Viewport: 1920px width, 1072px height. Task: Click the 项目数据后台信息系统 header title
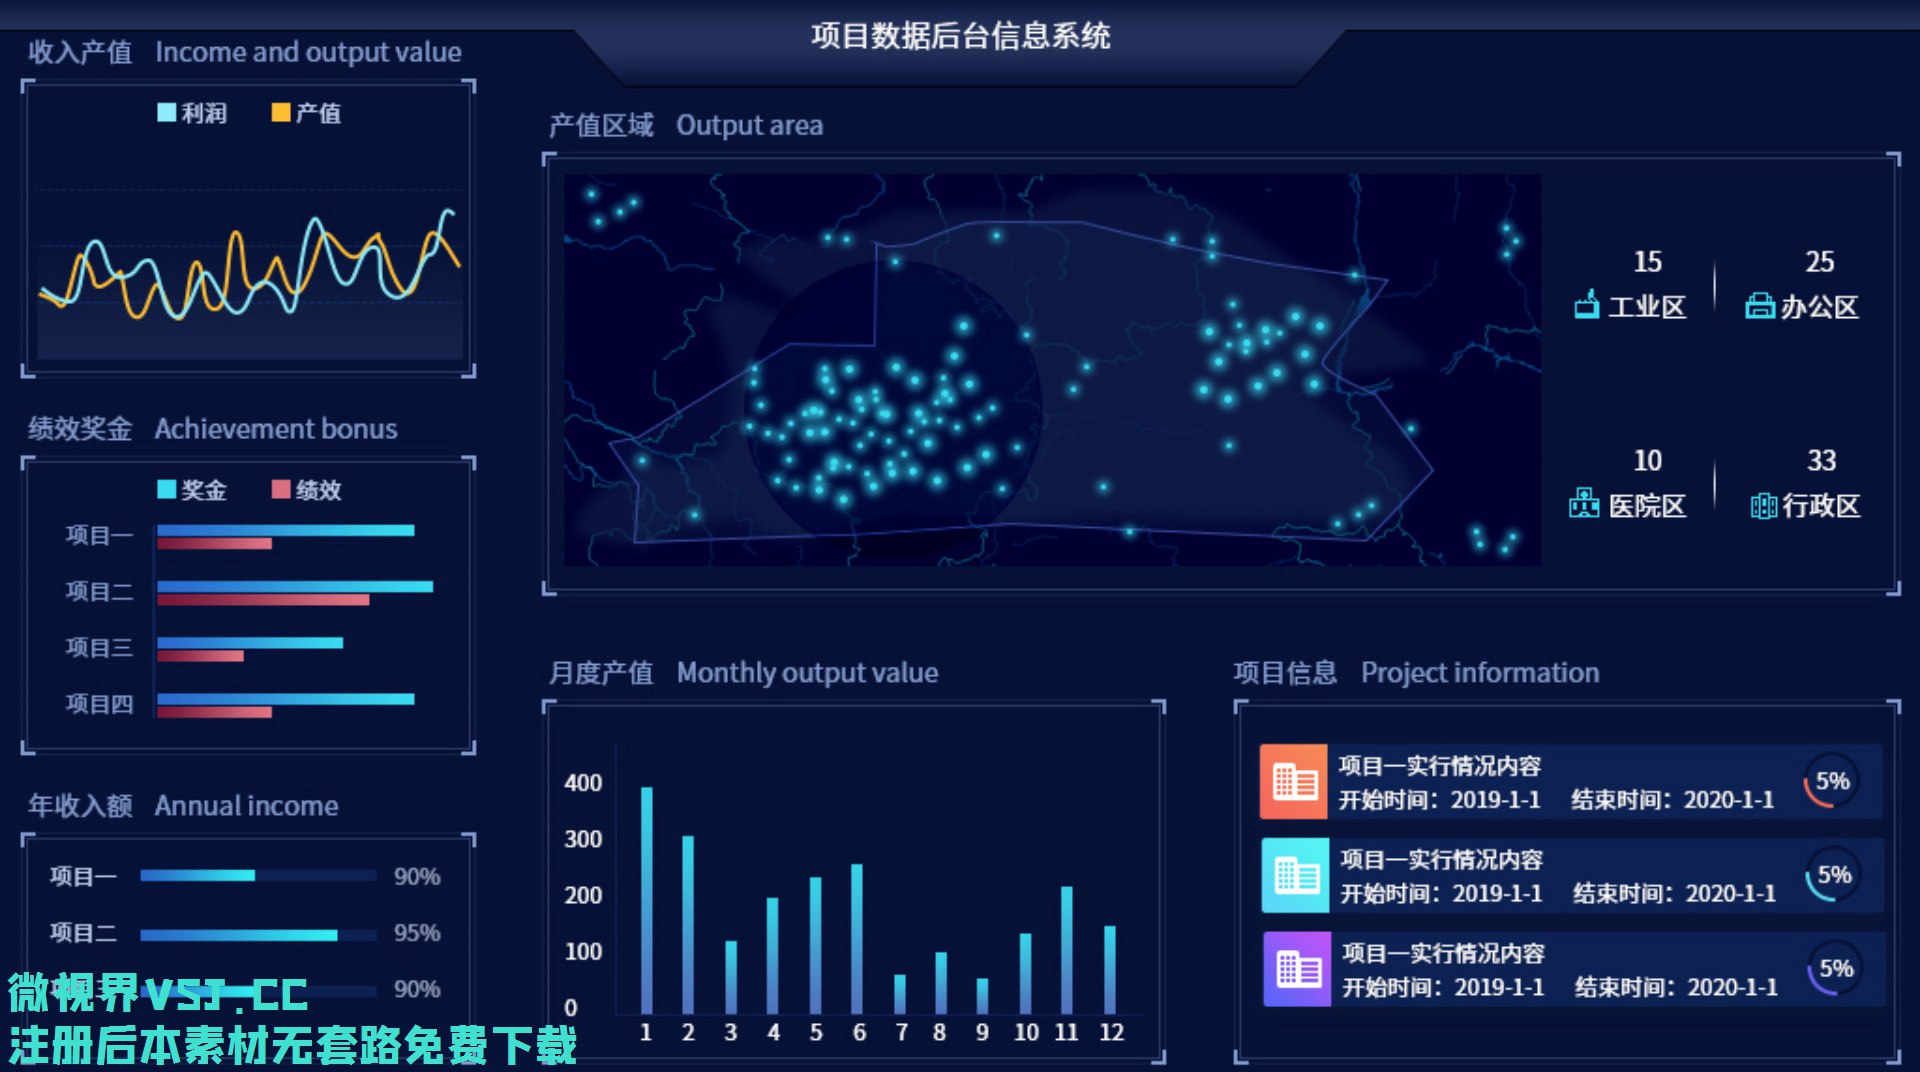(x=960, y=36)
